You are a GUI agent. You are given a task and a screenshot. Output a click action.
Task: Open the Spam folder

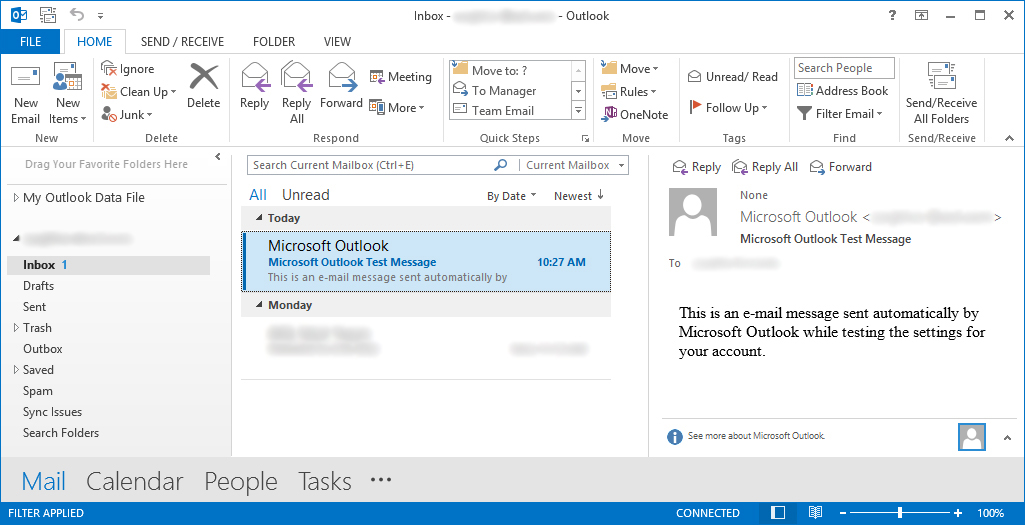pos(37,390)
